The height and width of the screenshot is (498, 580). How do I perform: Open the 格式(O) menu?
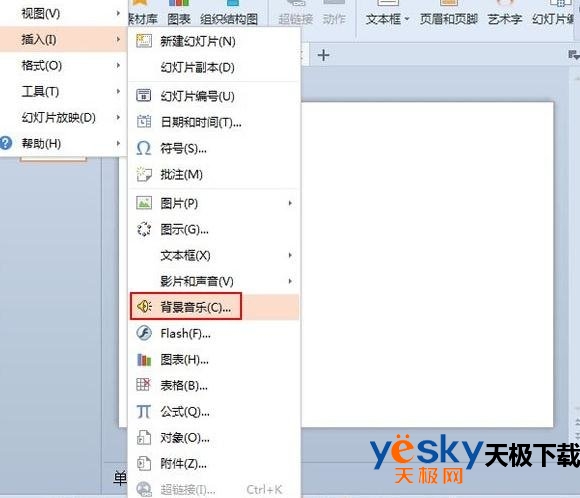click(63, 65)
